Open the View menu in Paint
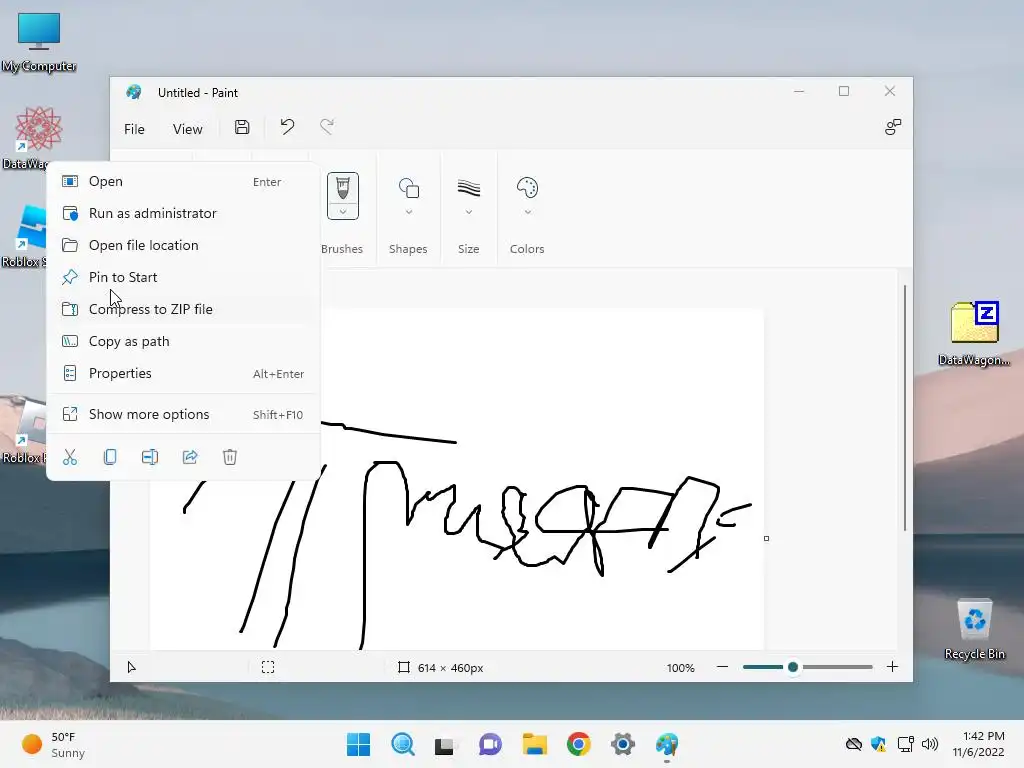Screen dimensions: 1024x768 (187, 129)
